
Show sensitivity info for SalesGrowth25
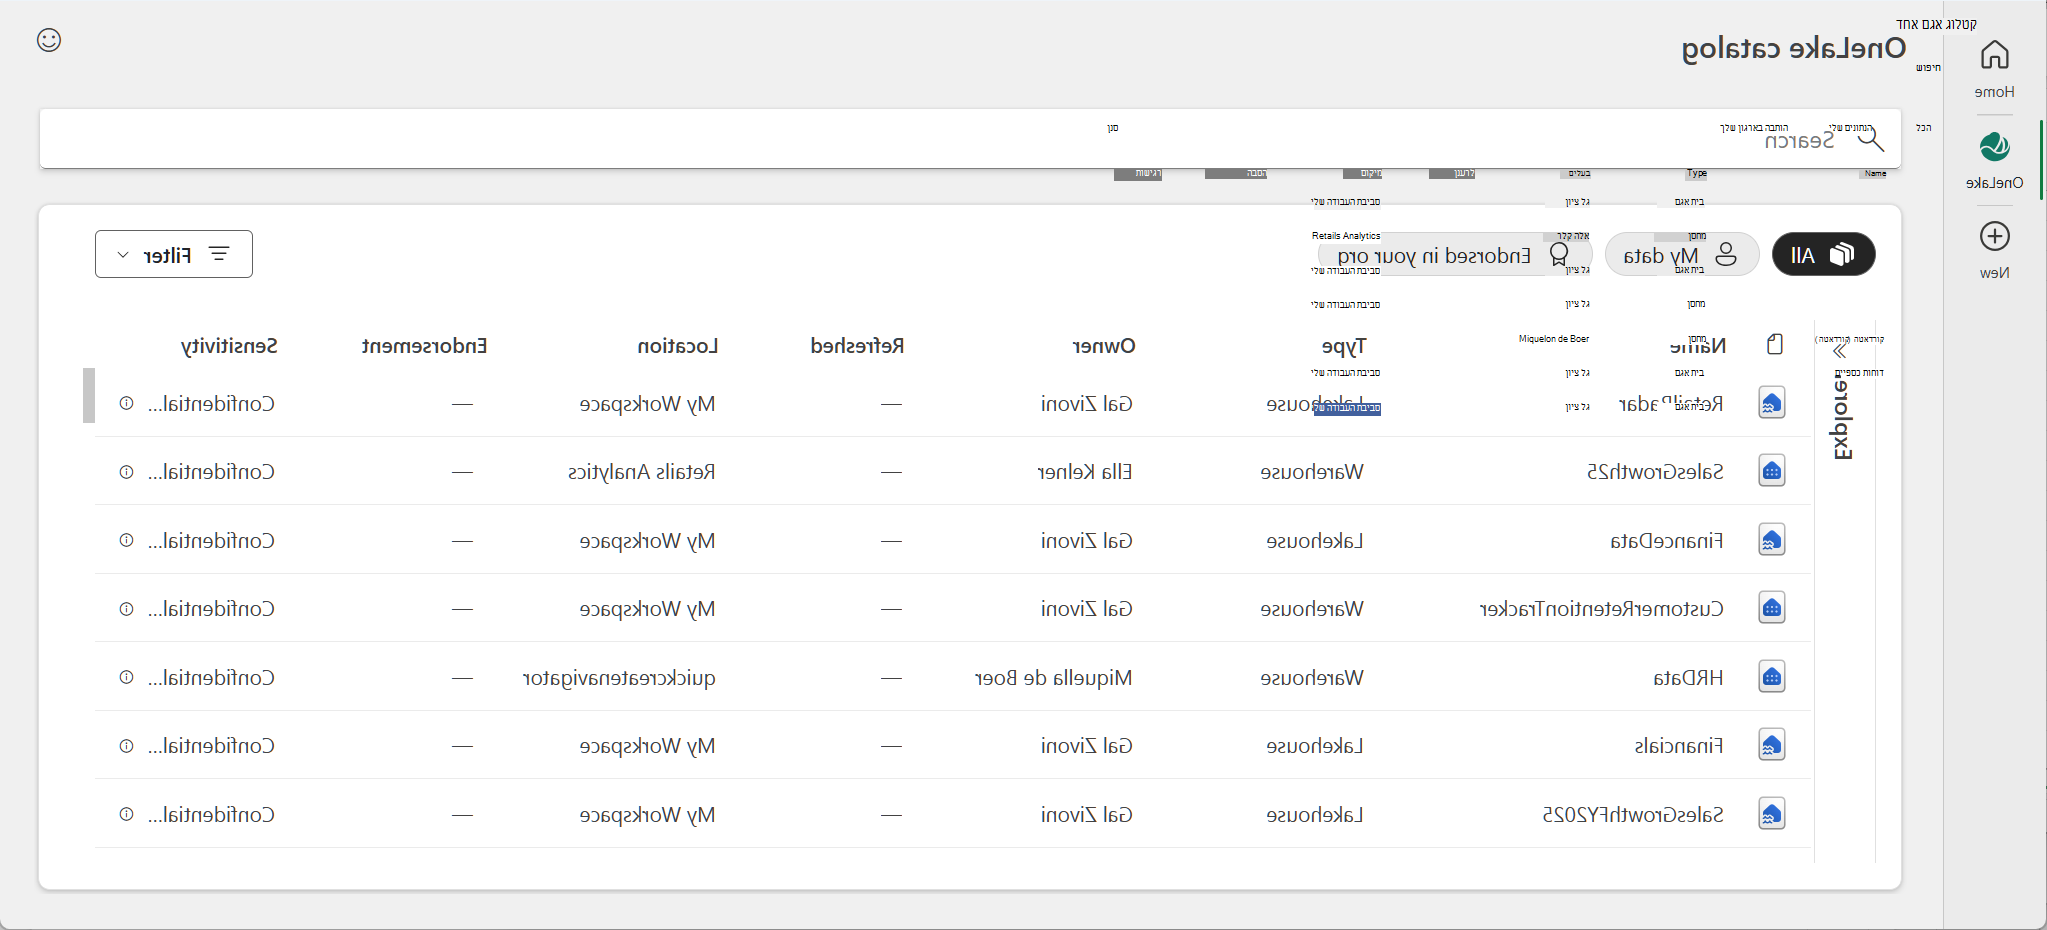point(126,472)
